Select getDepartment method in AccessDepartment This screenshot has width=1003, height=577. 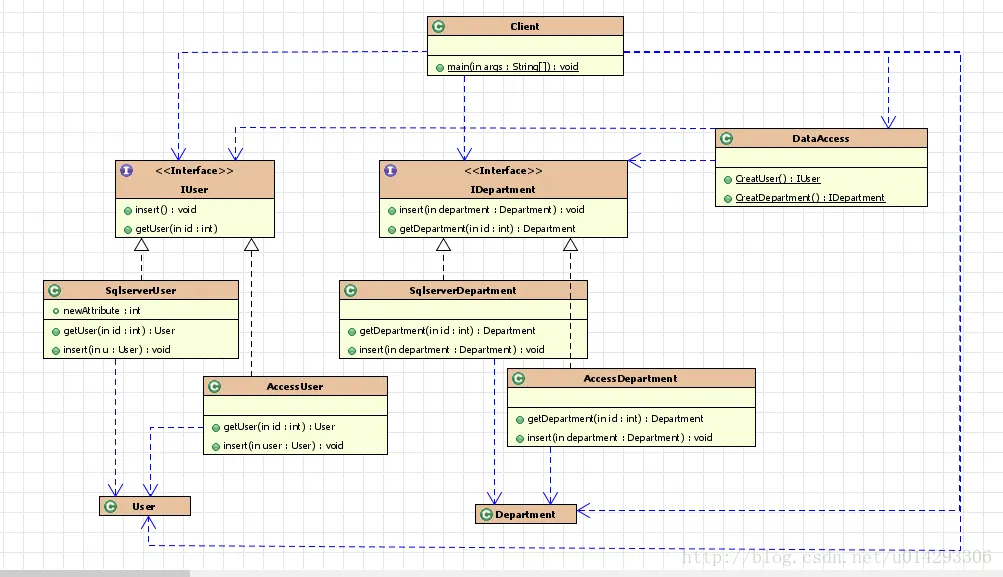tap(615, 418)
